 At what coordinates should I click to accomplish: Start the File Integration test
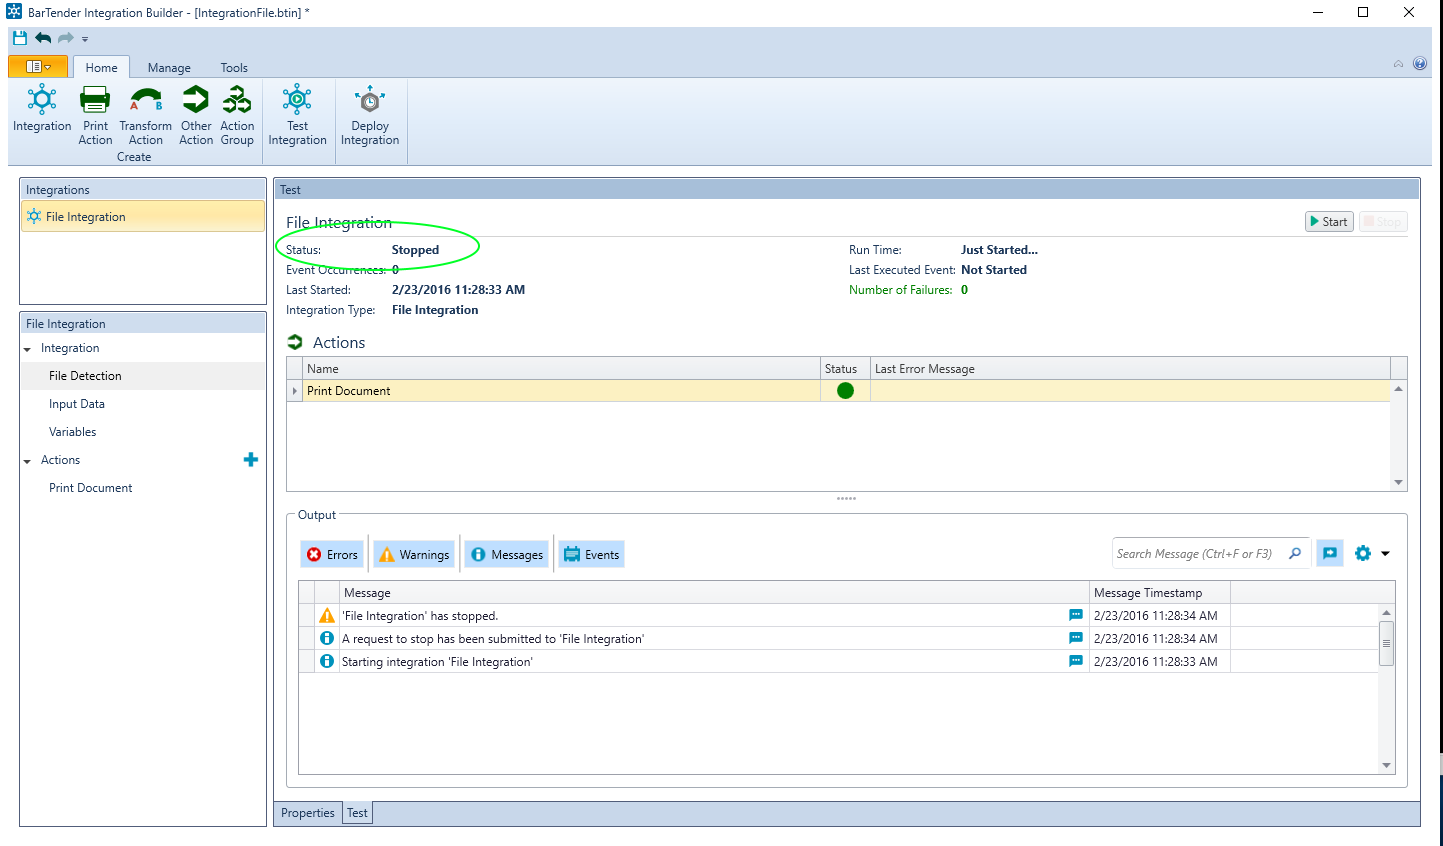[1329, 222]
